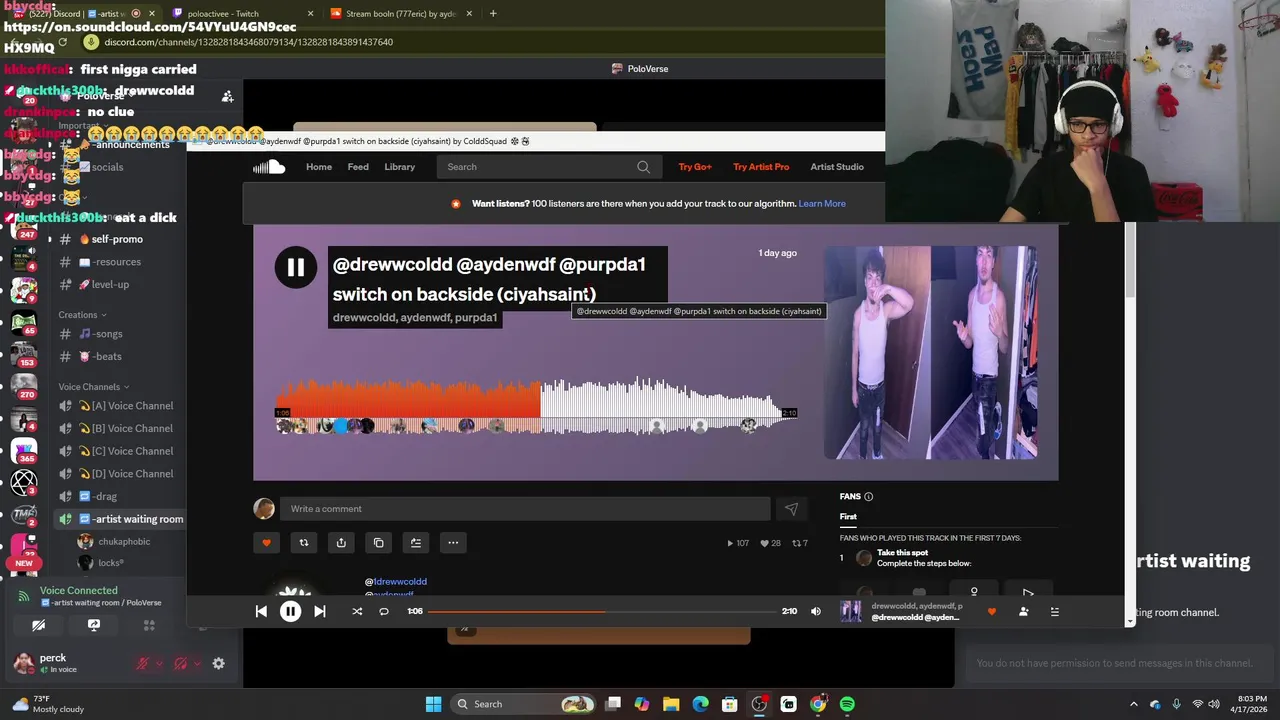Select the artist waiting room voice channel

click(x=121, y=520)
